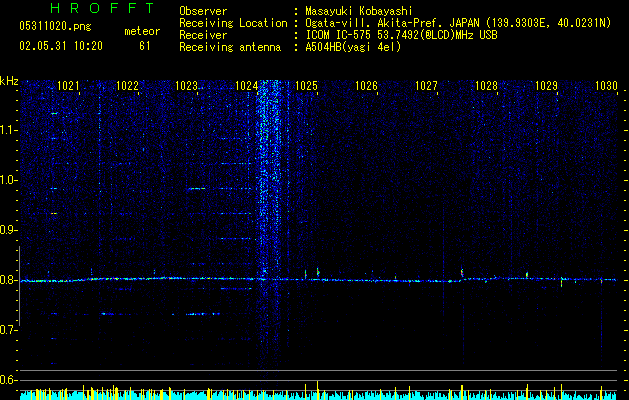Click the 1027 time marker
Image resolution: width=629 pixels, height=400 pixels.
click(x=426, y=86)
